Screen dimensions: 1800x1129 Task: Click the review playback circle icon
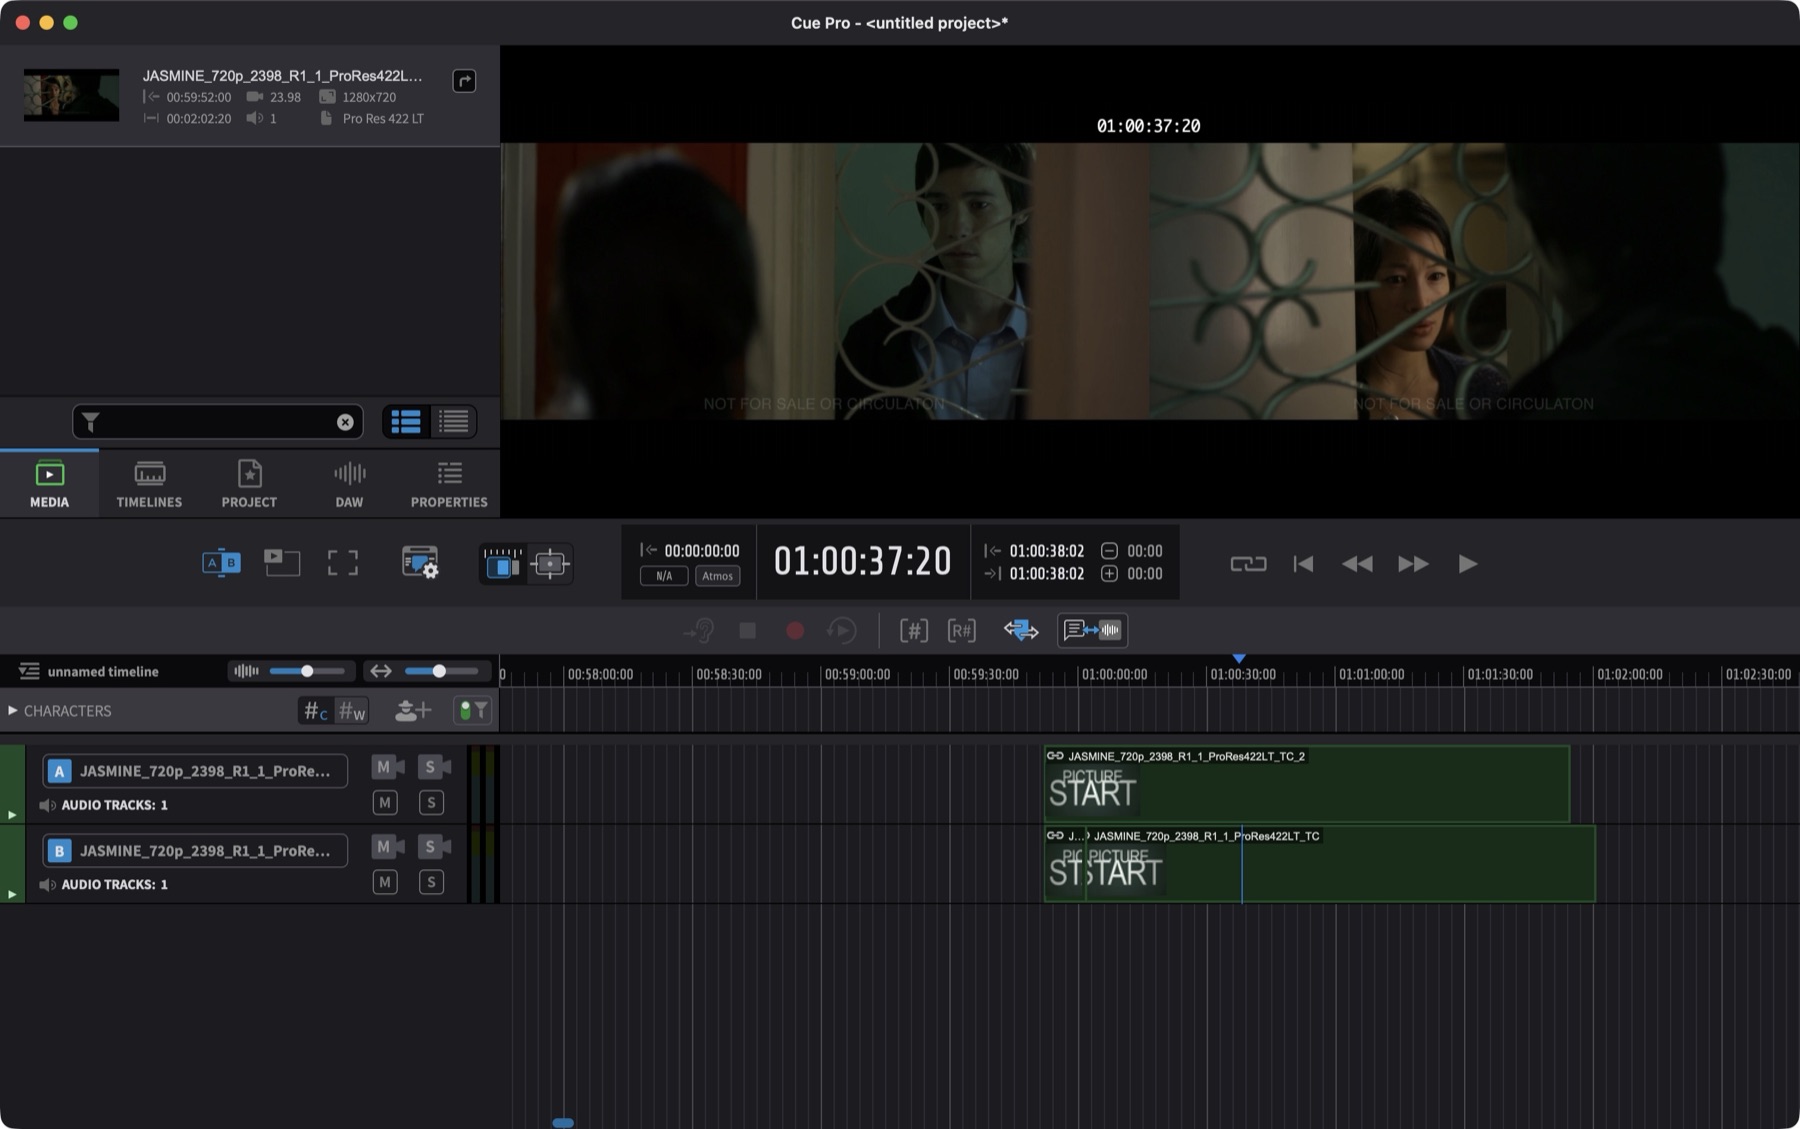tap(842, 631)
